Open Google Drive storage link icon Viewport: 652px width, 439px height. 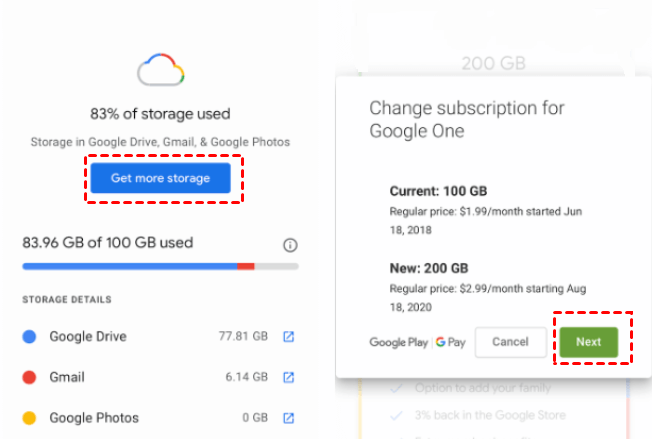[x=288, y=337]
